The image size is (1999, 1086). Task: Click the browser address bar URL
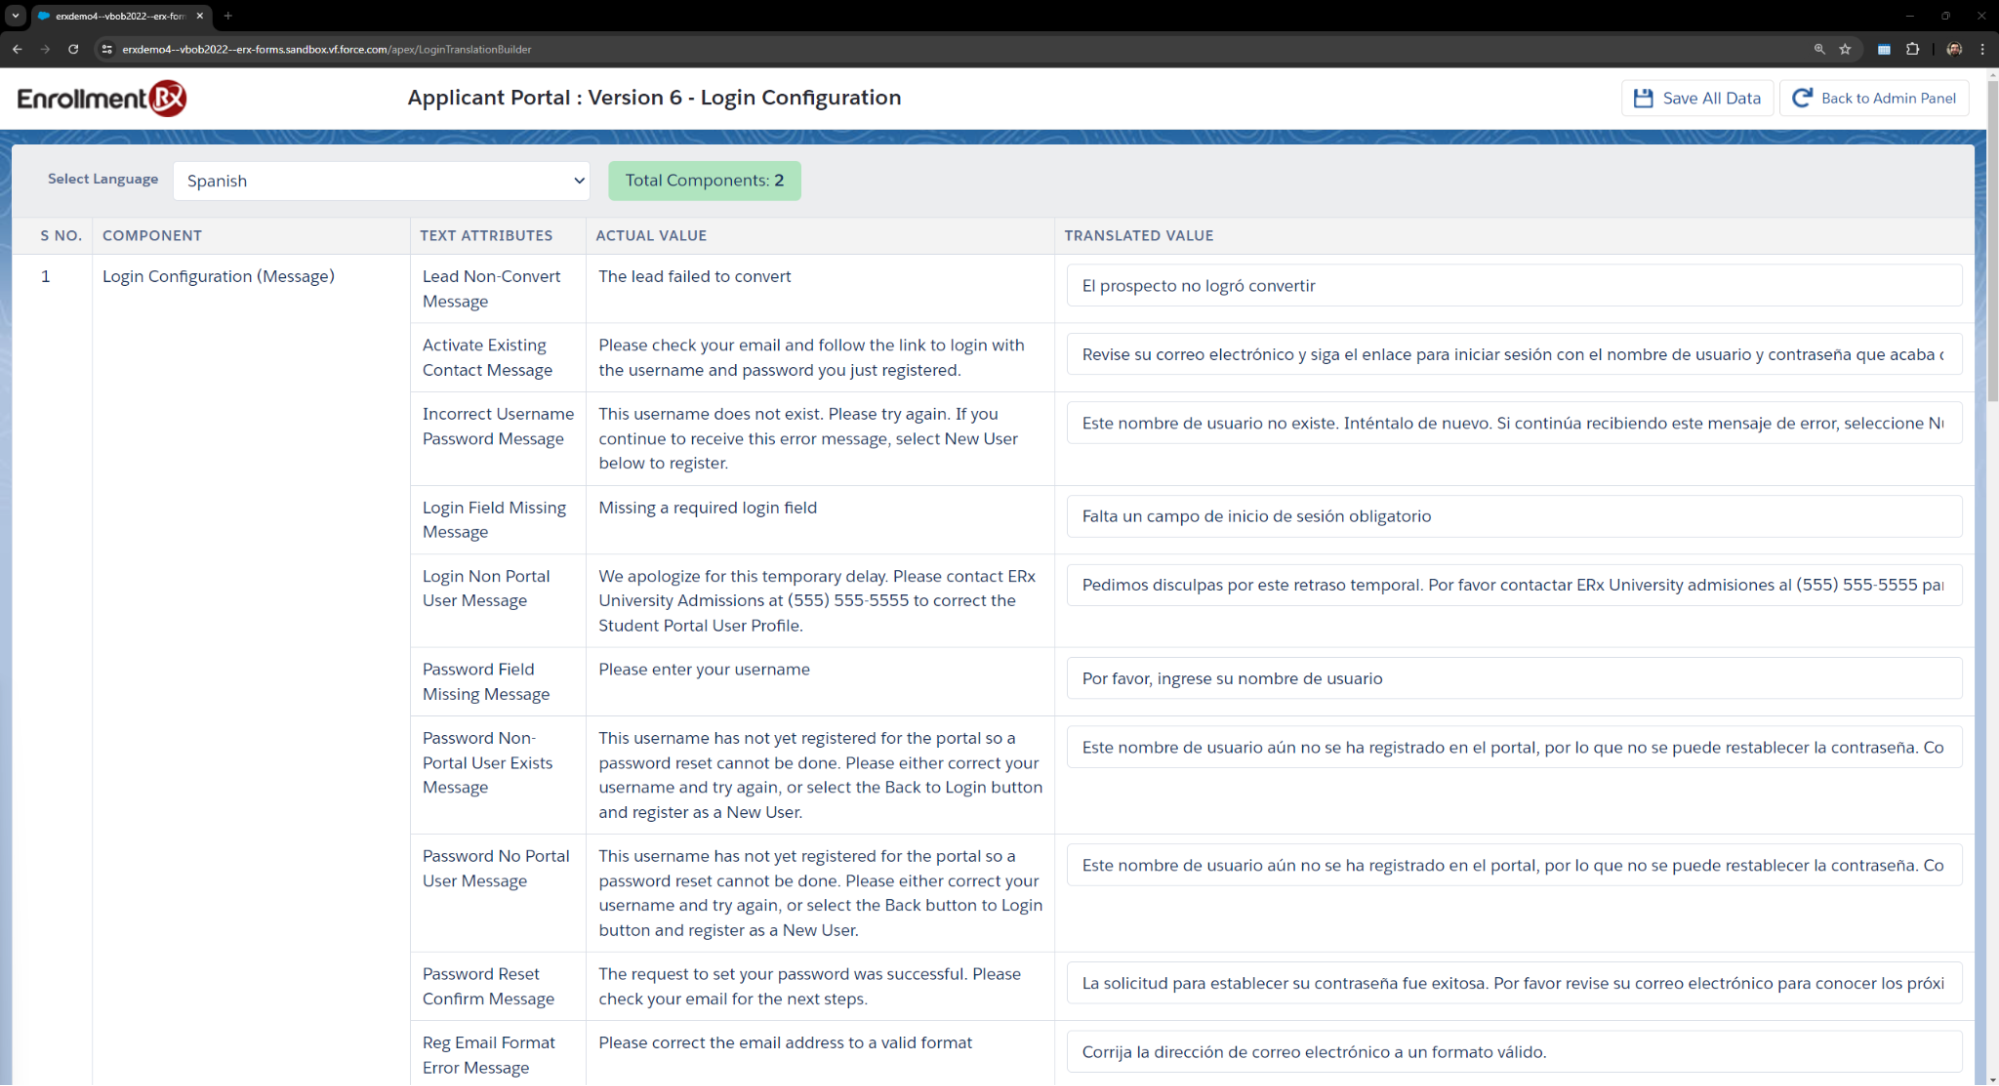coord(326,49)
